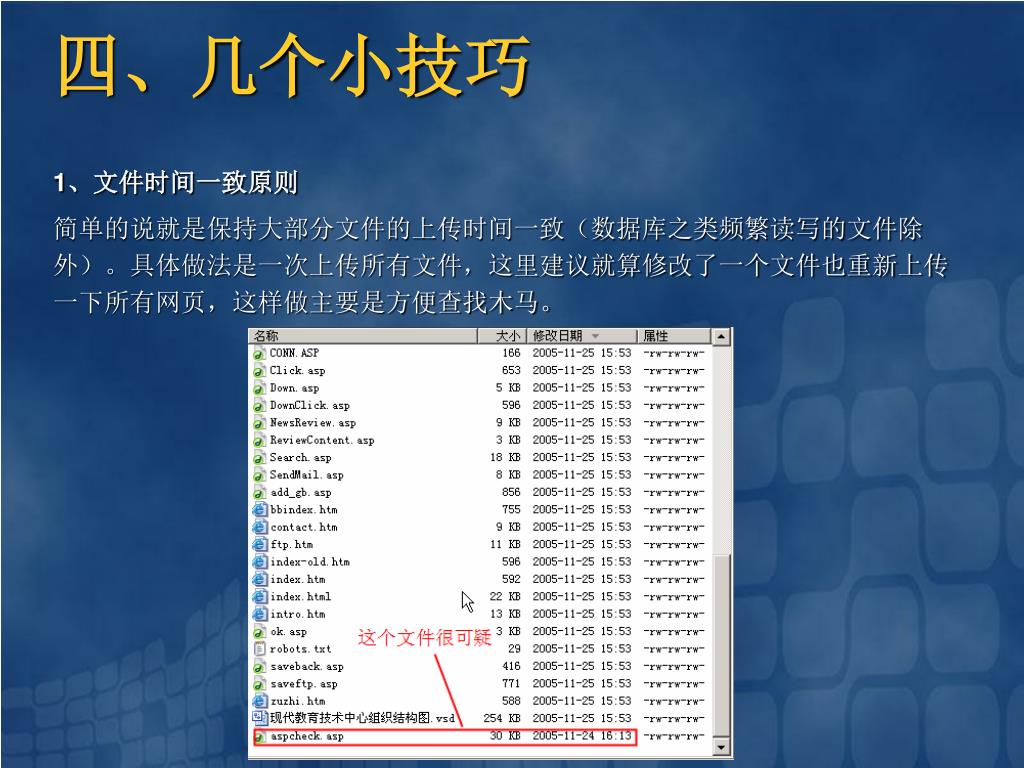1024x768 pixels.
Task: Select the file name index.html
Action: pyautogui.click(x=300, y=597)
